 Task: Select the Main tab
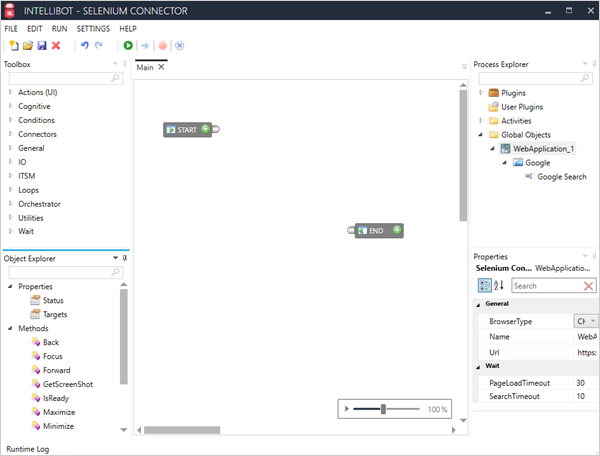(145, 67)
